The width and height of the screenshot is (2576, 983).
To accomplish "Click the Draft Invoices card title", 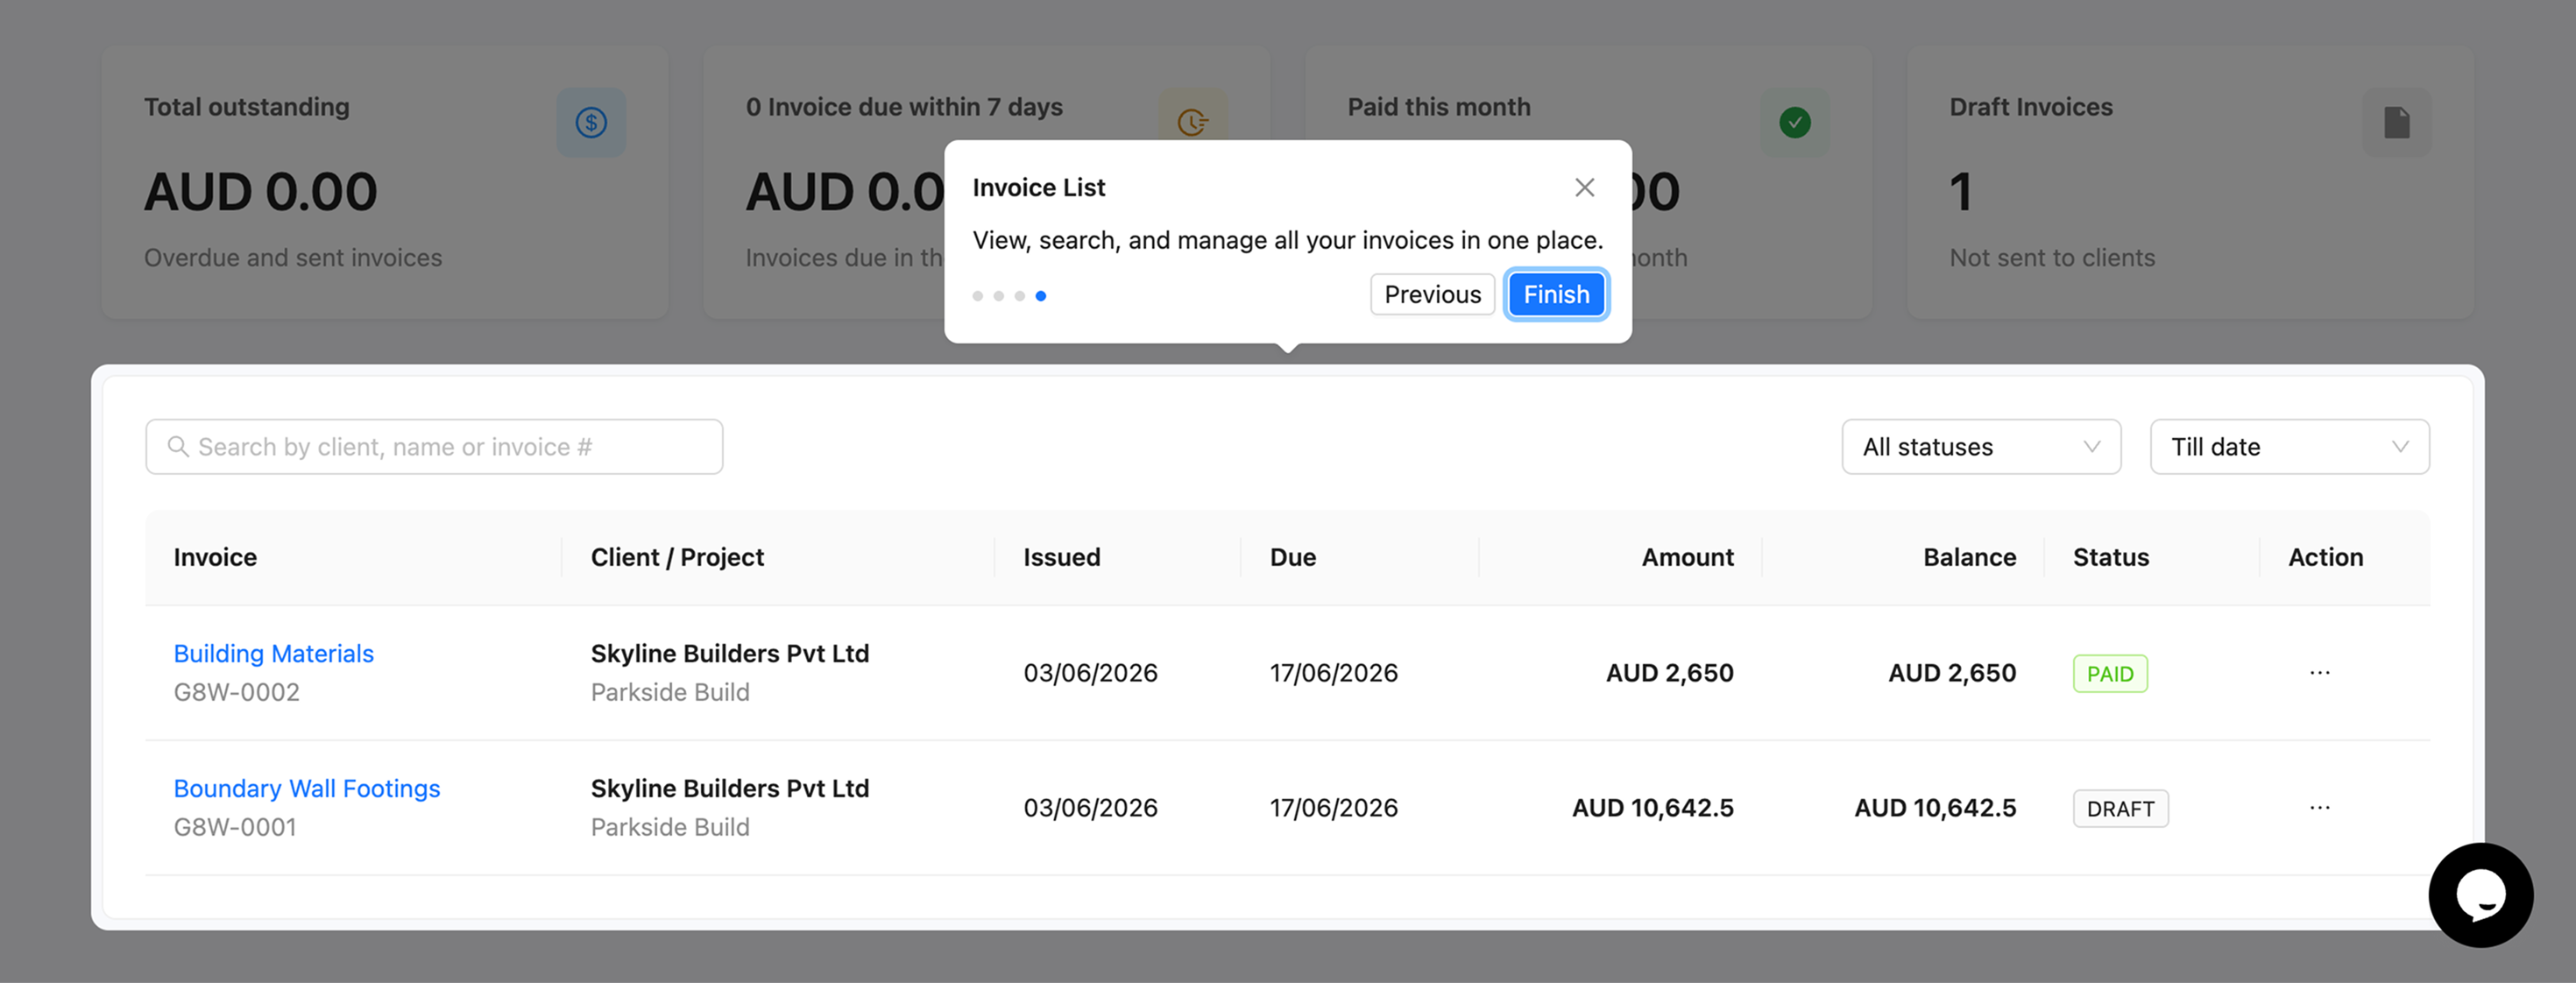I will tap(2030, 107).
